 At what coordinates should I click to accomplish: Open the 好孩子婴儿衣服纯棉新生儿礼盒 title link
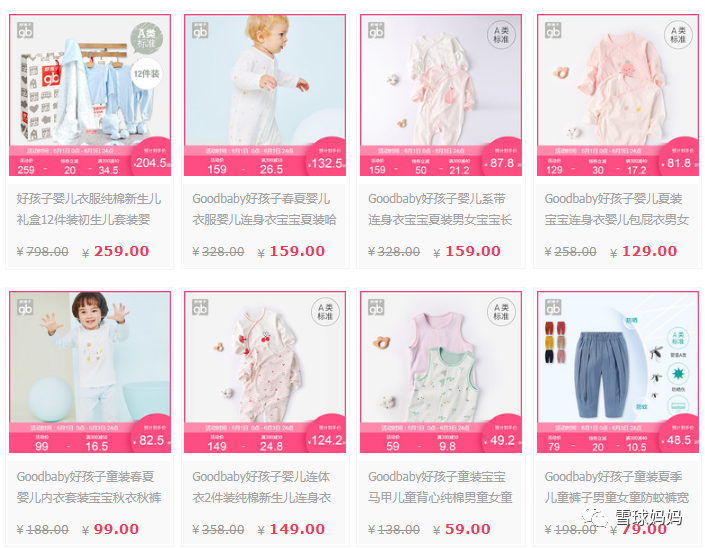coord(89,209)
